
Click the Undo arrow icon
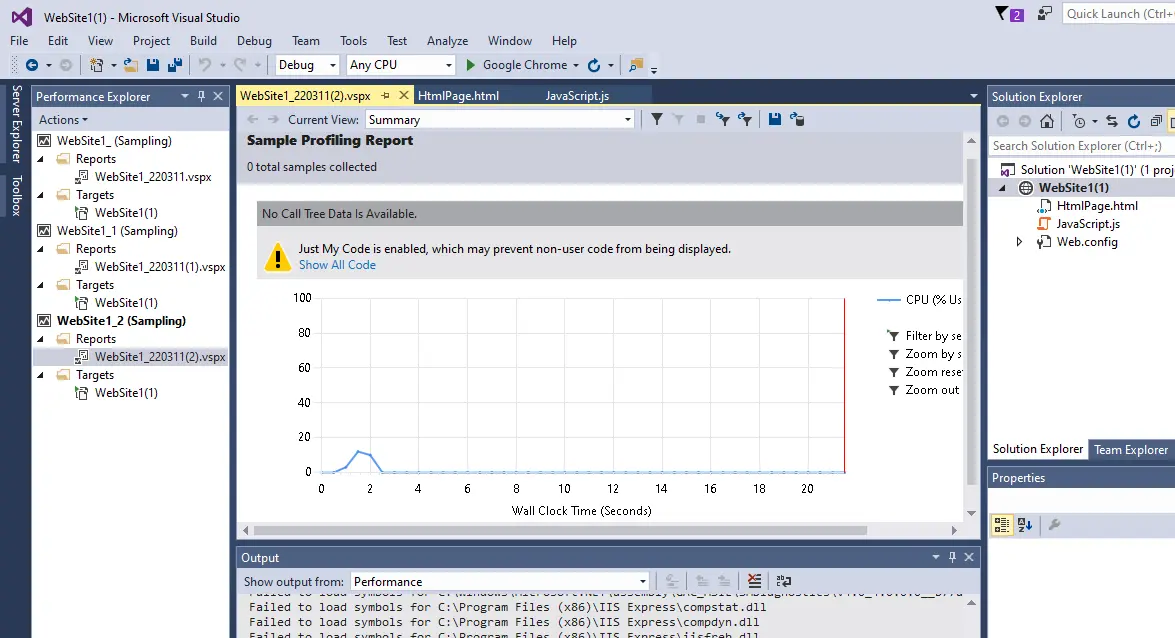[x=205, y=65]
